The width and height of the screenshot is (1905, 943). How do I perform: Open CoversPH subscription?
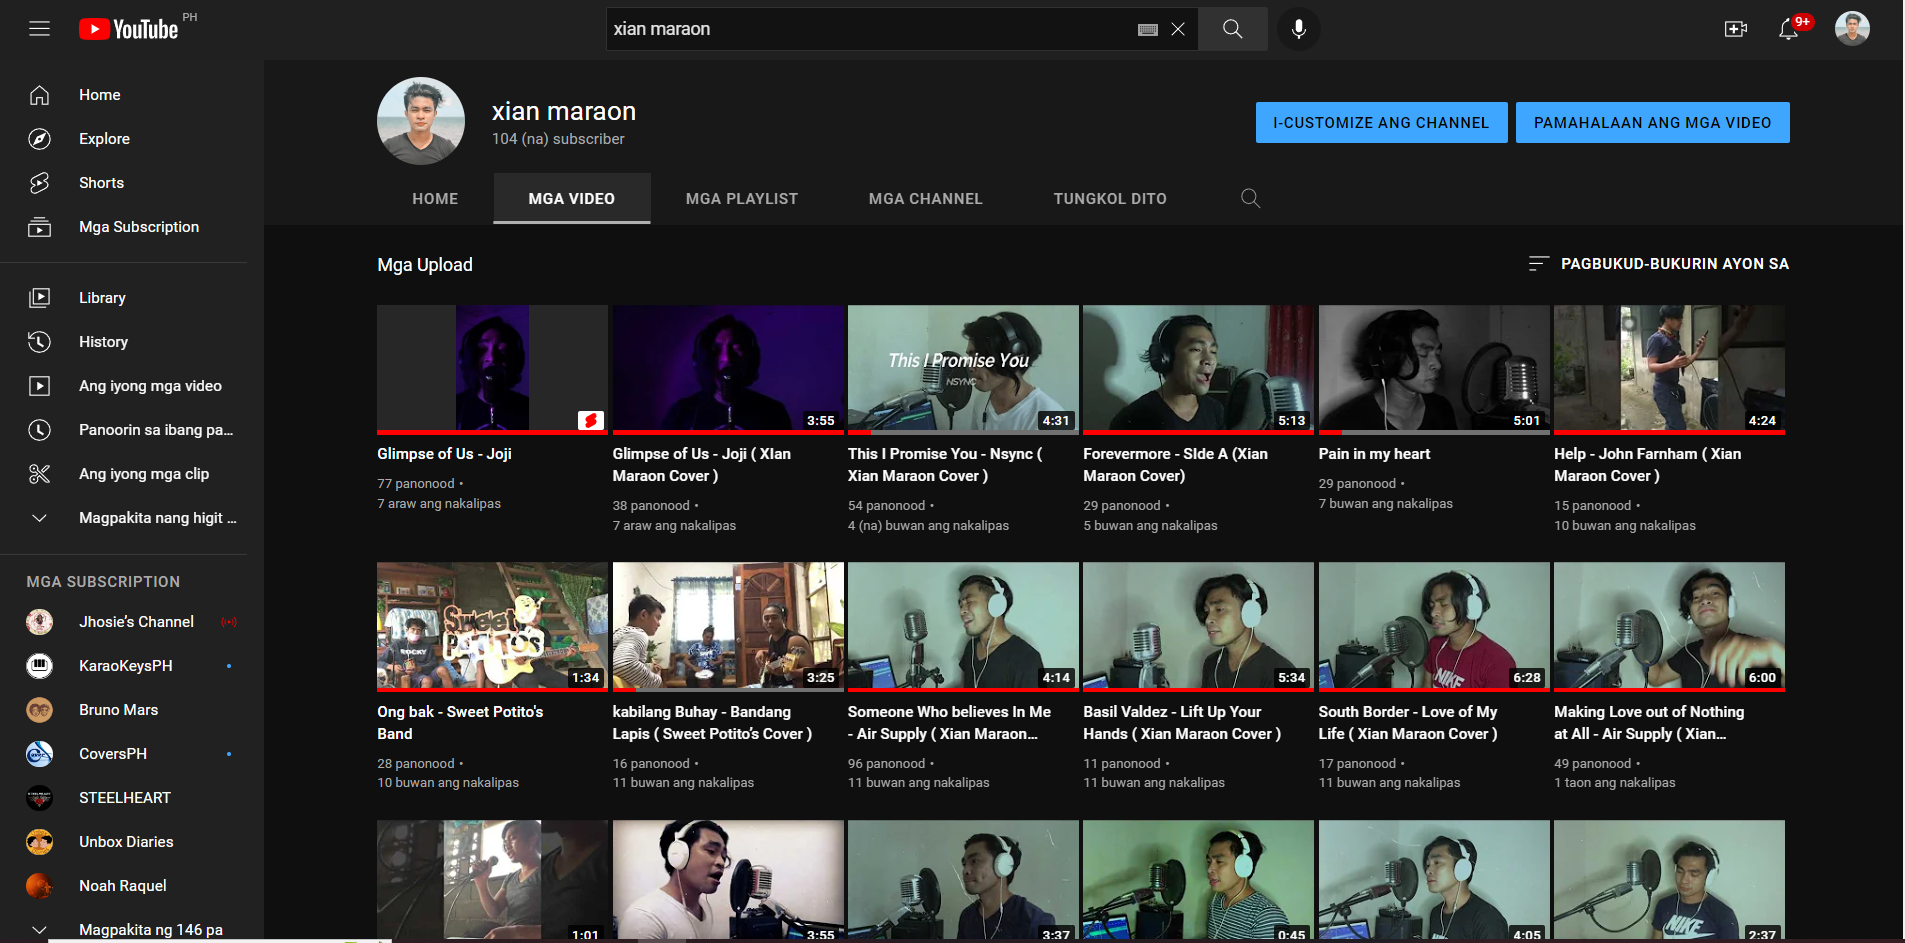(x=132, y=754)
